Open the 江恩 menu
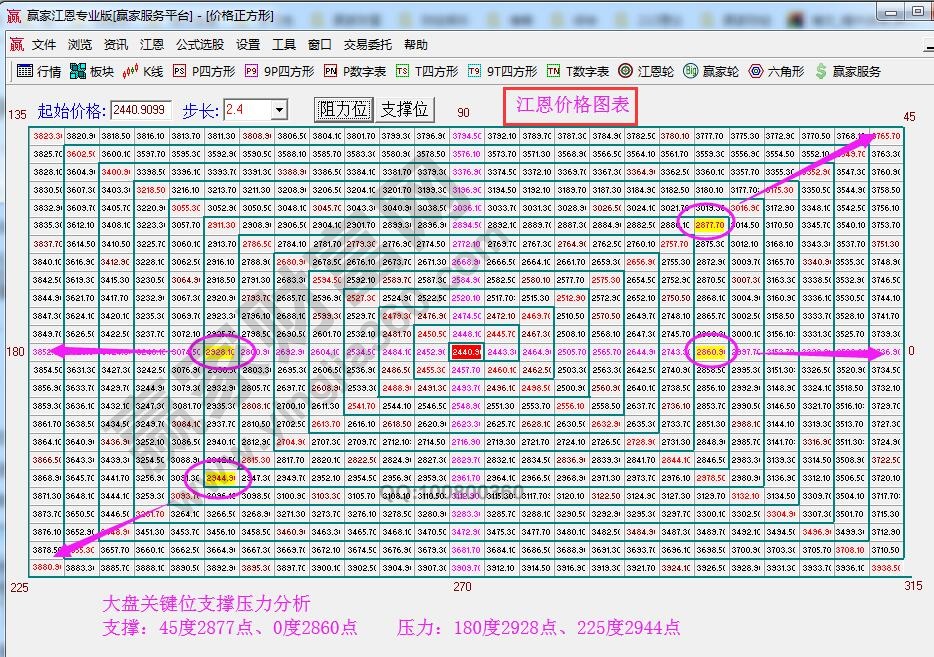 point(152,44)
